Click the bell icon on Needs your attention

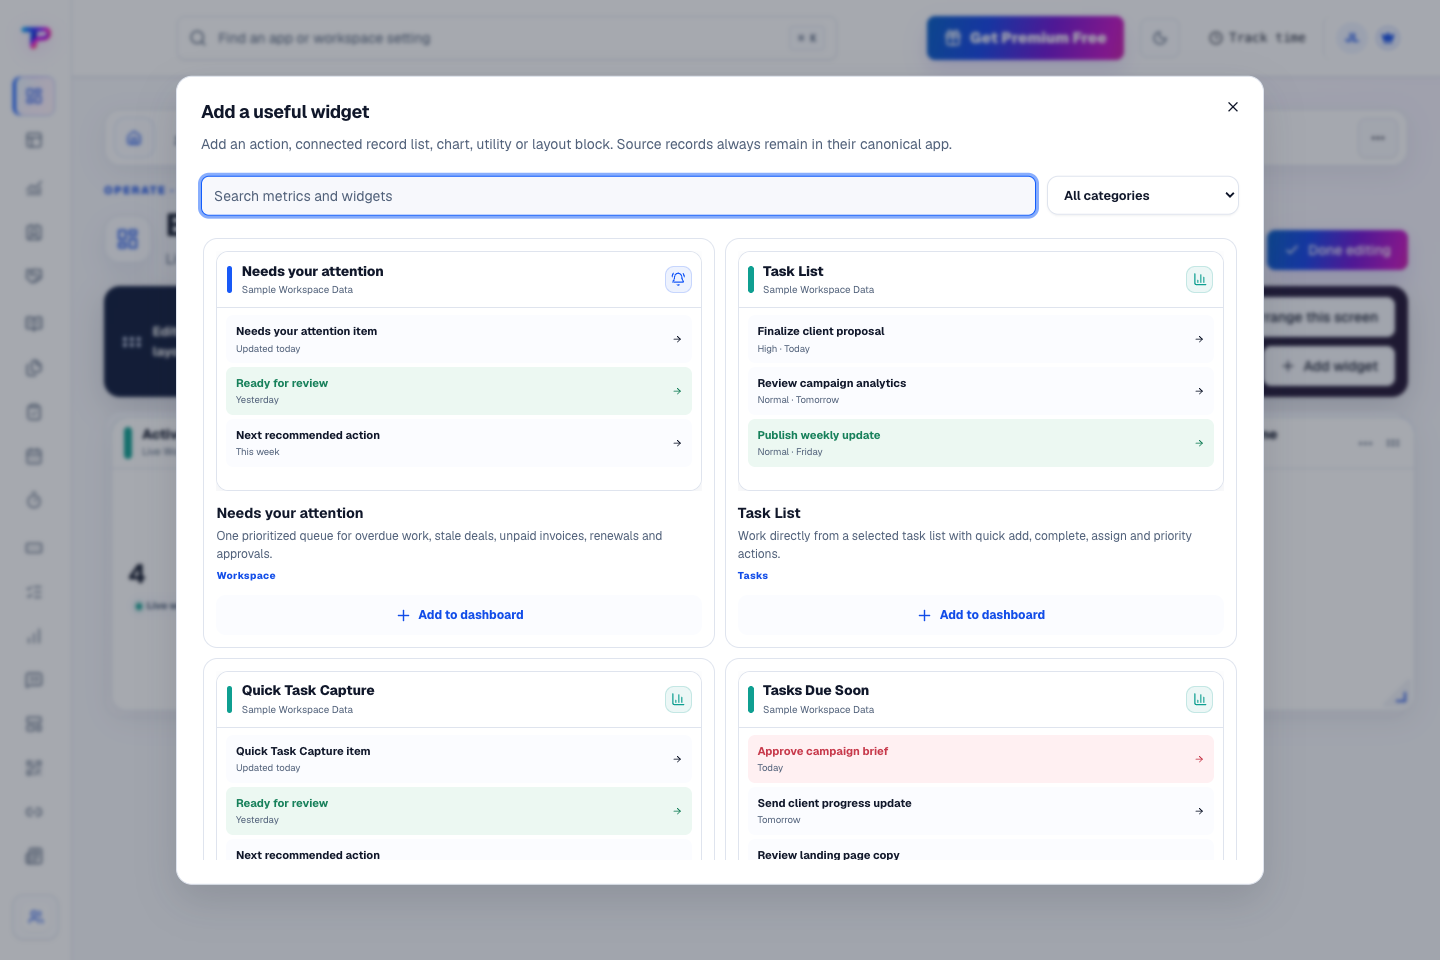pyautogui.click(x=678, y=279)
